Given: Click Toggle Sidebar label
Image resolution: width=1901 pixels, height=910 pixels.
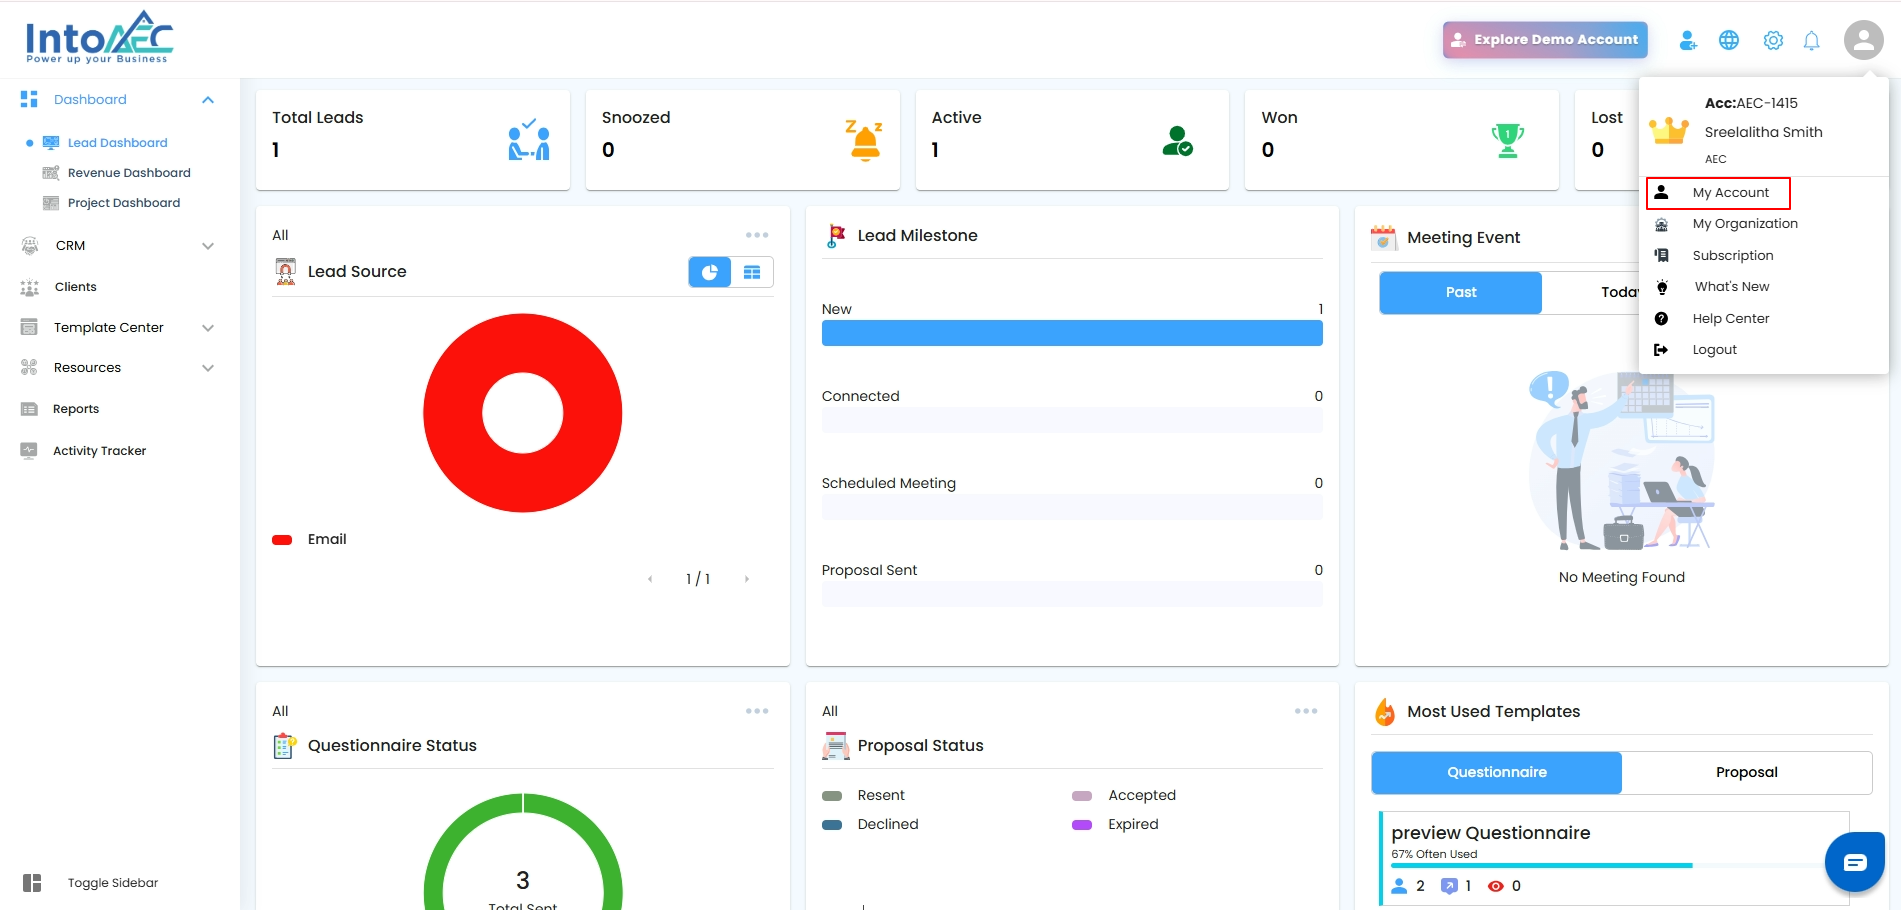Looking at the screenshot, I should [113, 883].
